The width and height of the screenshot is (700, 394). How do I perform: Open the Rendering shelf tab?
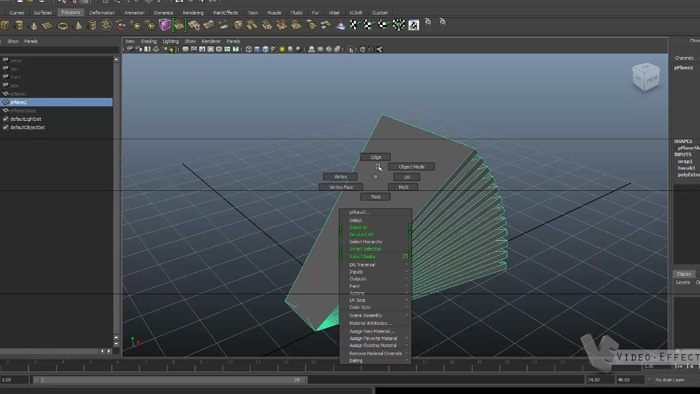coord(193,12)
